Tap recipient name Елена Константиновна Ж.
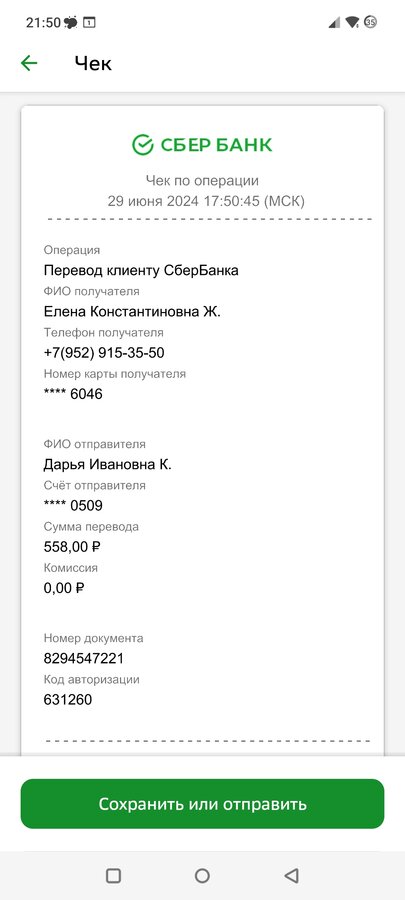 click(x=132, y=311)
